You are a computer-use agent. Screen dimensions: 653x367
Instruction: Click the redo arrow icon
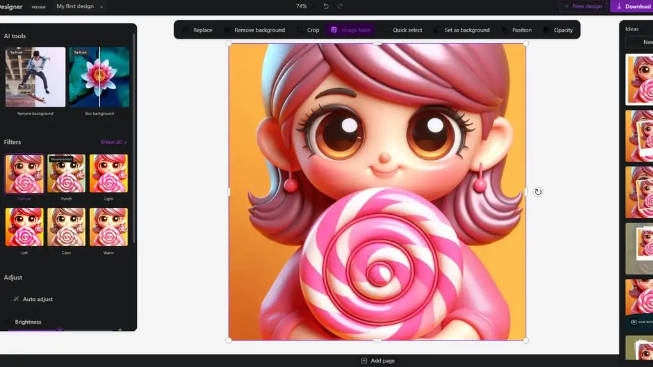coord(340,6)
